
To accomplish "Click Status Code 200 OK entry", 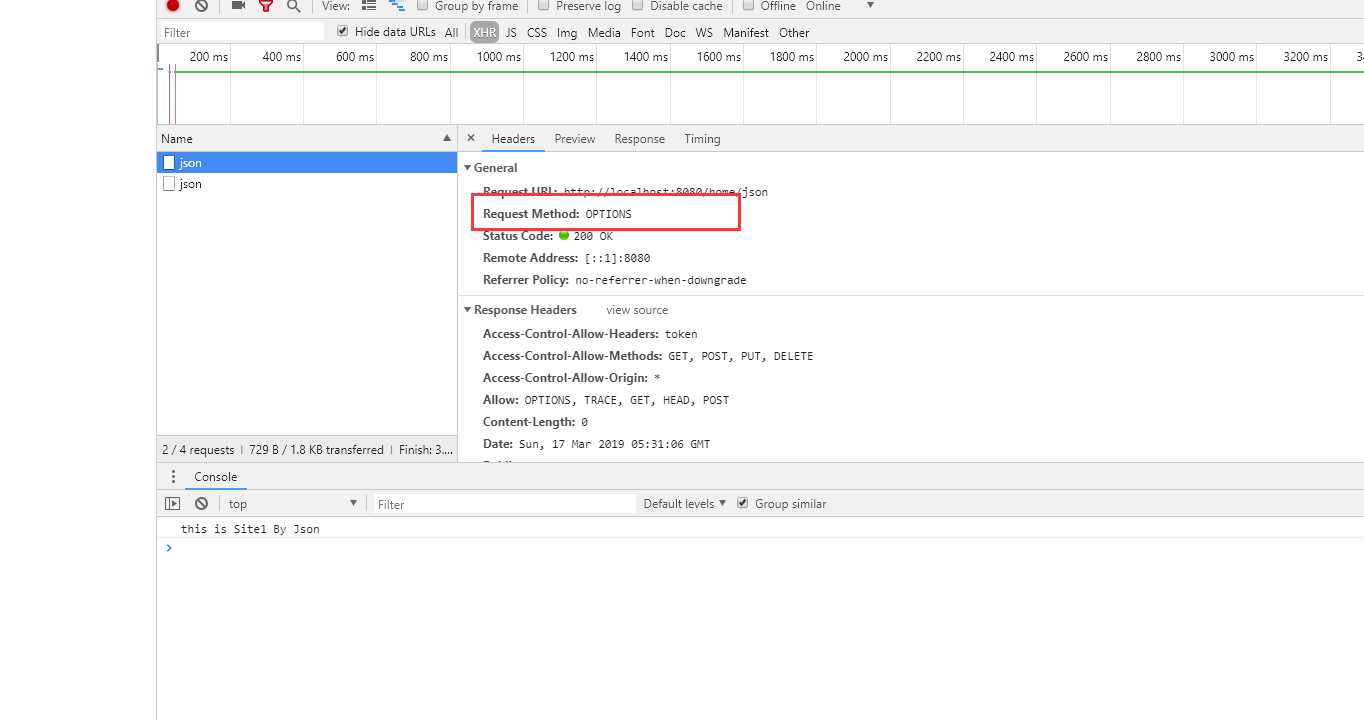I will point(548,236).
